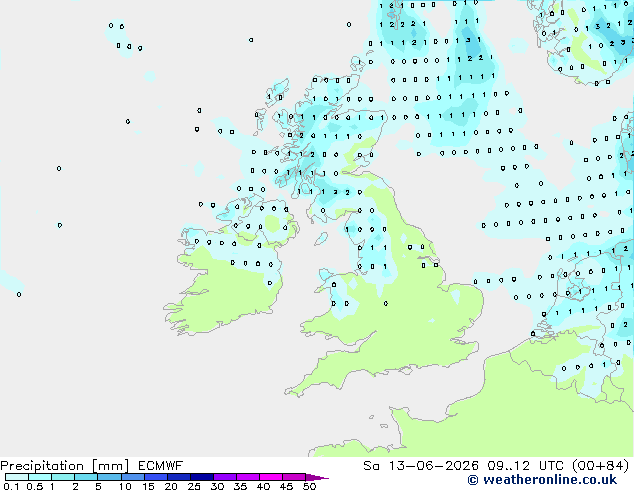
Task: Pick the 45–50 mm legend color box
Action: (x=294, y=477)
